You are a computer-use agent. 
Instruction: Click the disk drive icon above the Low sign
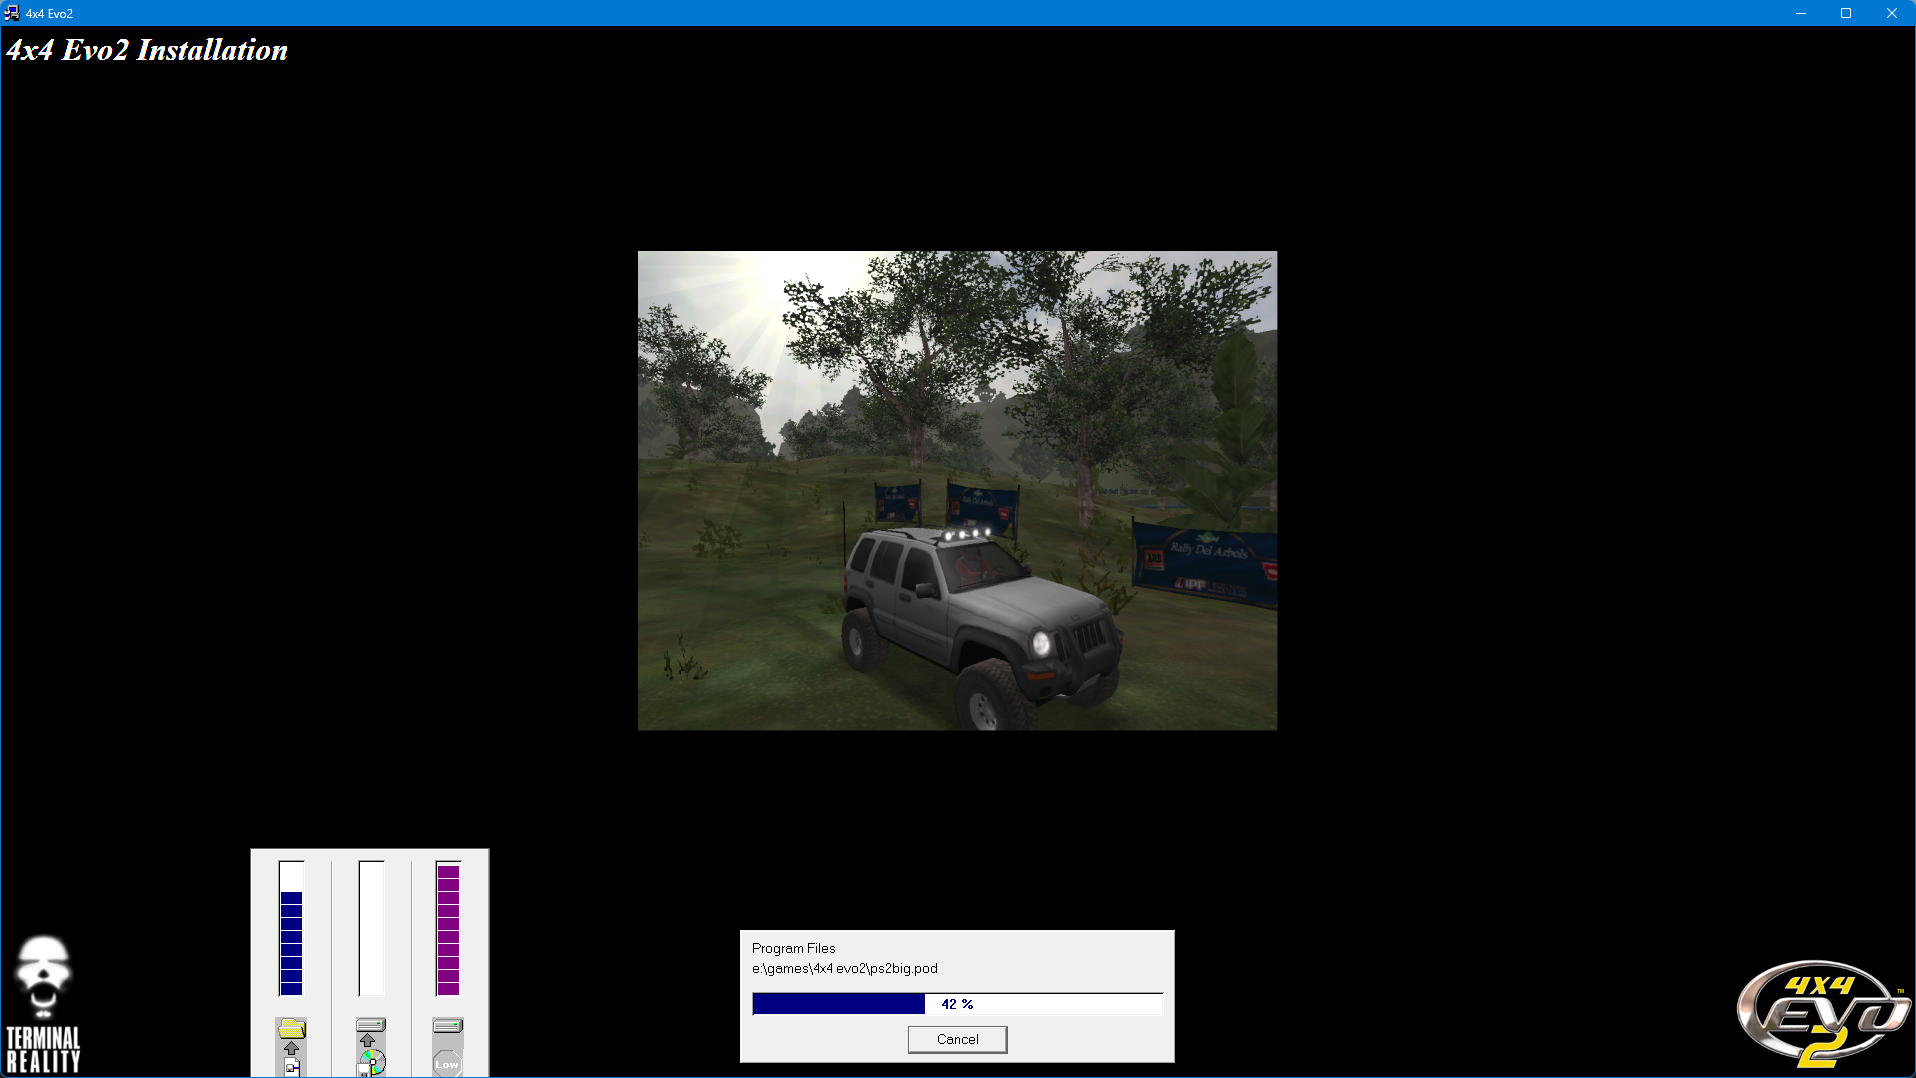click(448, 1026)
